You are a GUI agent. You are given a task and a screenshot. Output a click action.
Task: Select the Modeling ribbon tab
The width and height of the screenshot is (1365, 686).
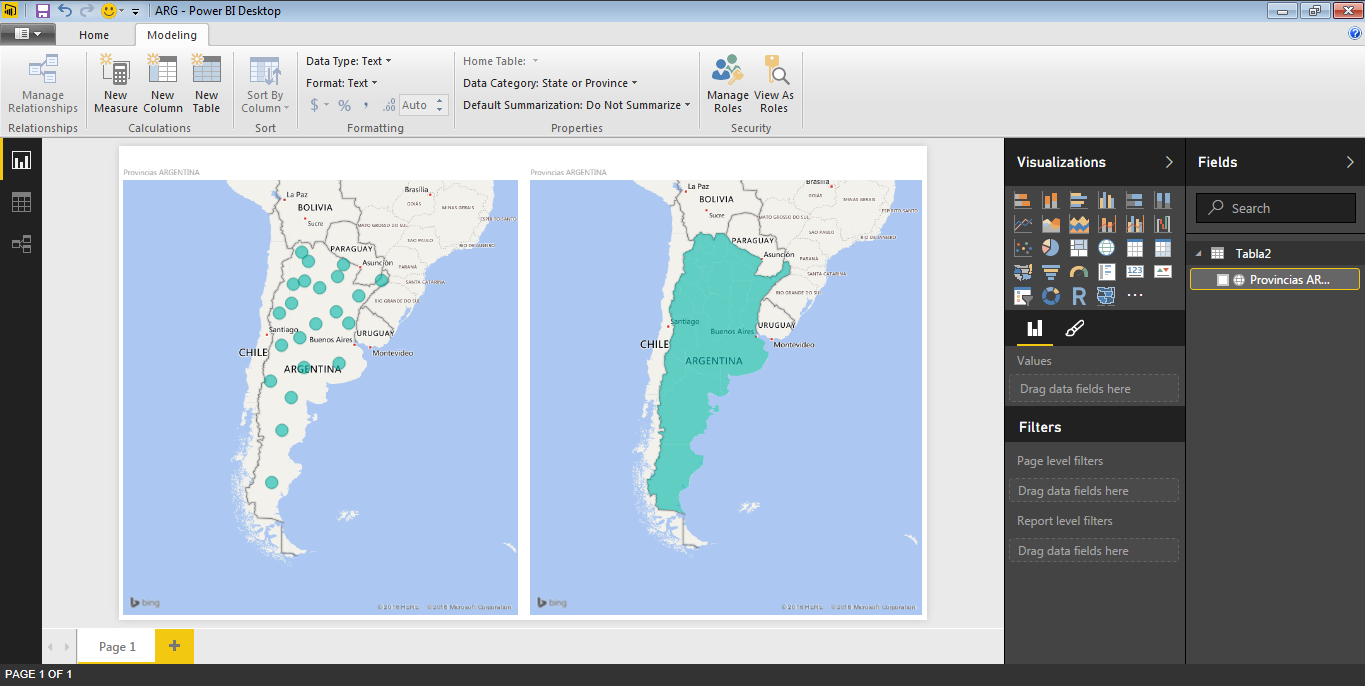(172, 35)
